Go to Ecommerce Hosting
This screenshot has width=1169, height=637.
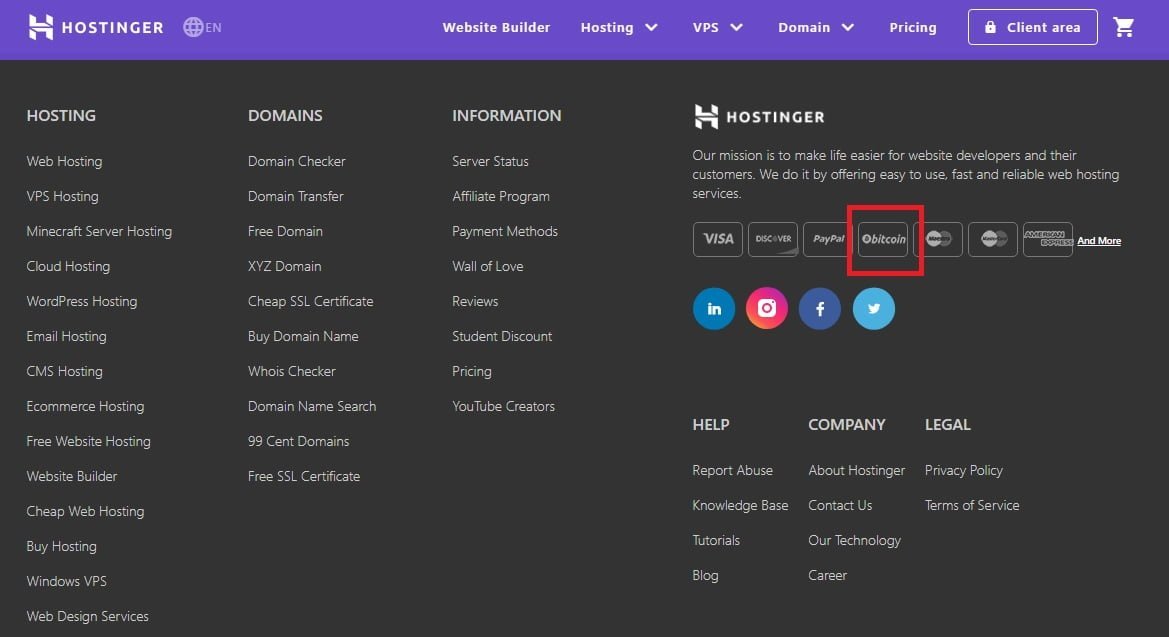[85, 407]
